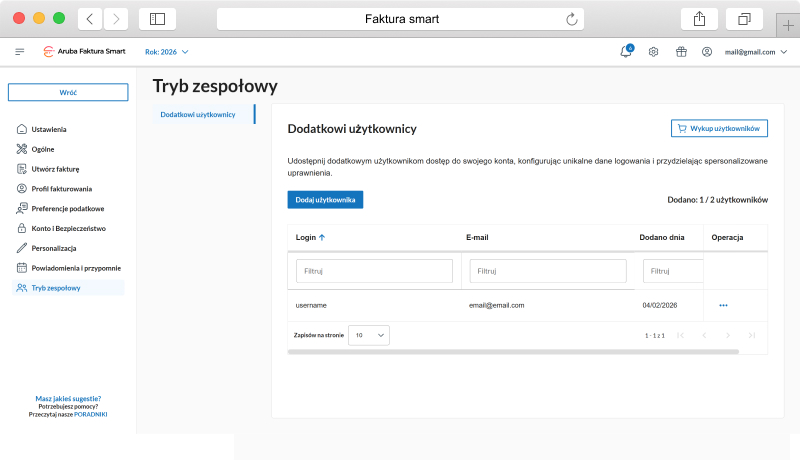Screen dimensions: 800x465
Task: Open the records per page dropdown
Action: (369, 336)
